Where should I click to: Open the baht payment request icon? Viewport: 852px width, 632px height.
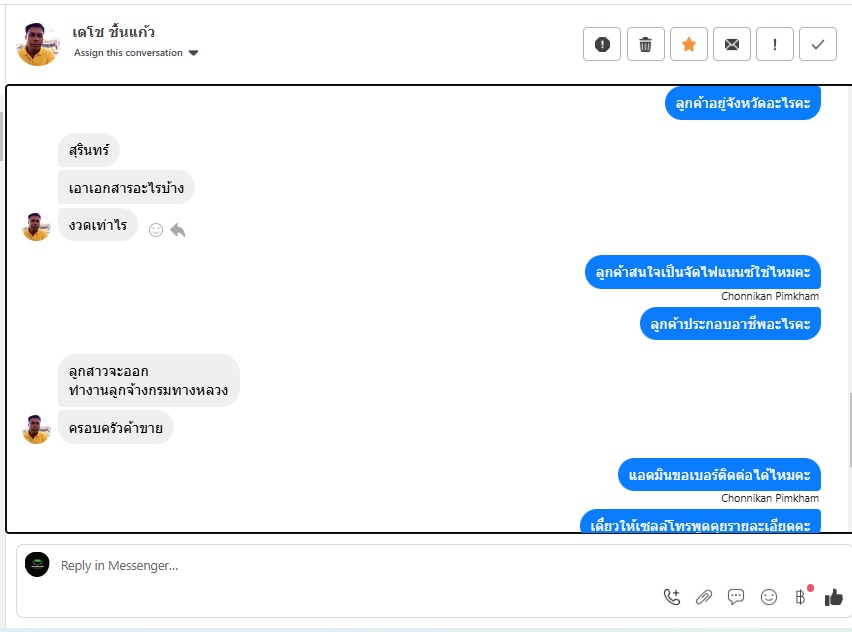coord(800,597)
